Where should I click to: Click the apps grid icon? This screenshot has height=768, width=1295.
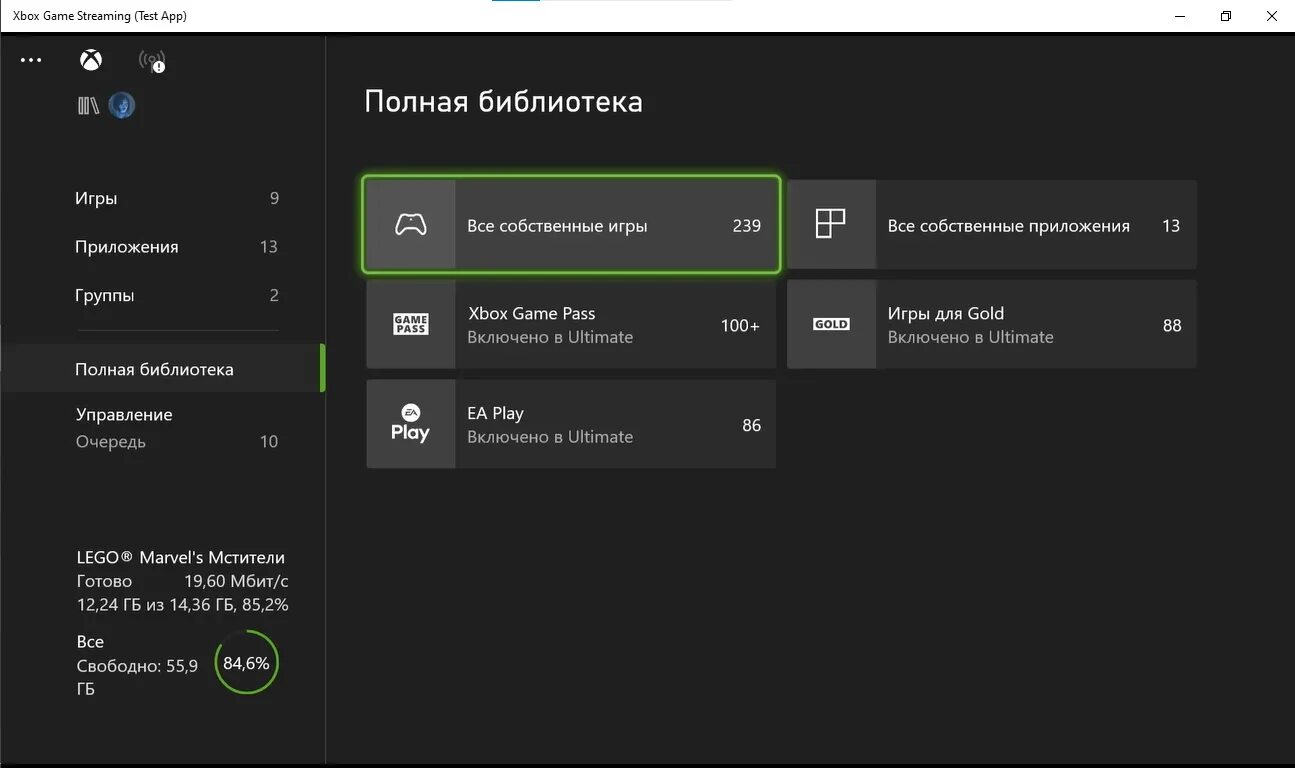831,224
